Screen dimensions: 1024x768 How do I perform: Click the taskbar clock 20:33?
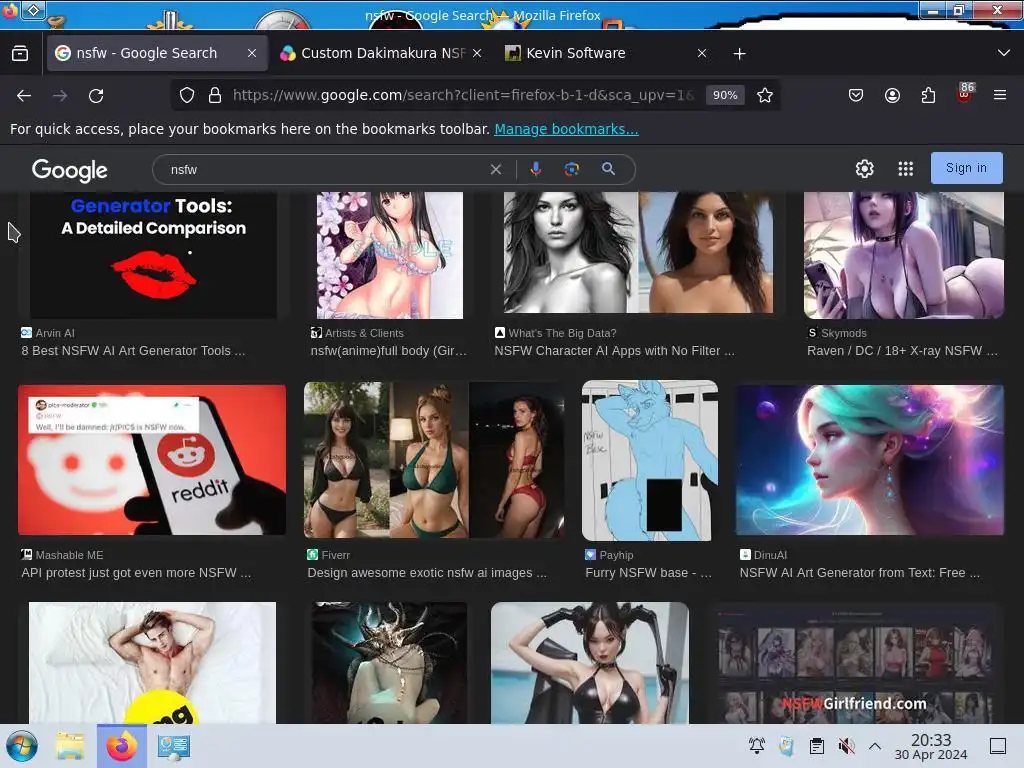931,746
